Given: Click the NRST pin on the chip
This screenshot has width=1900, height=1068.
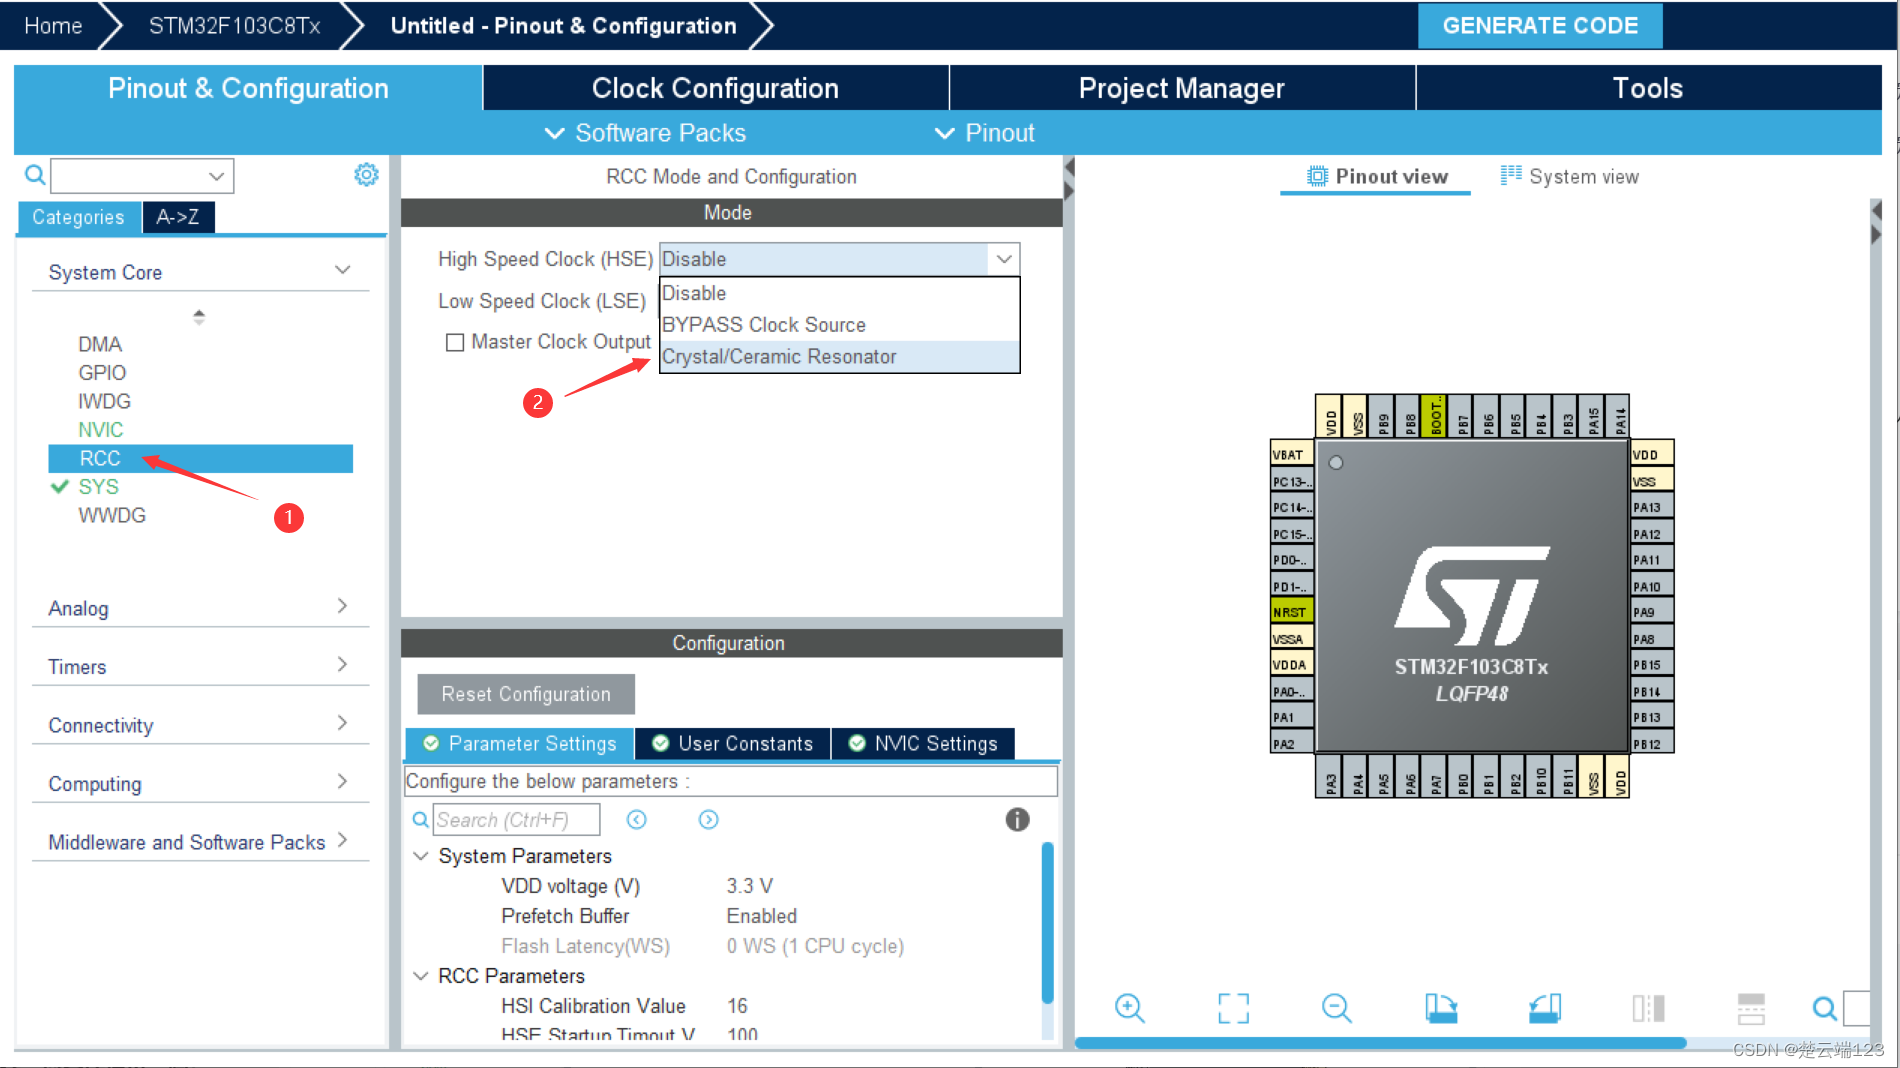Looking at the screenshot, I should 1291,612.
